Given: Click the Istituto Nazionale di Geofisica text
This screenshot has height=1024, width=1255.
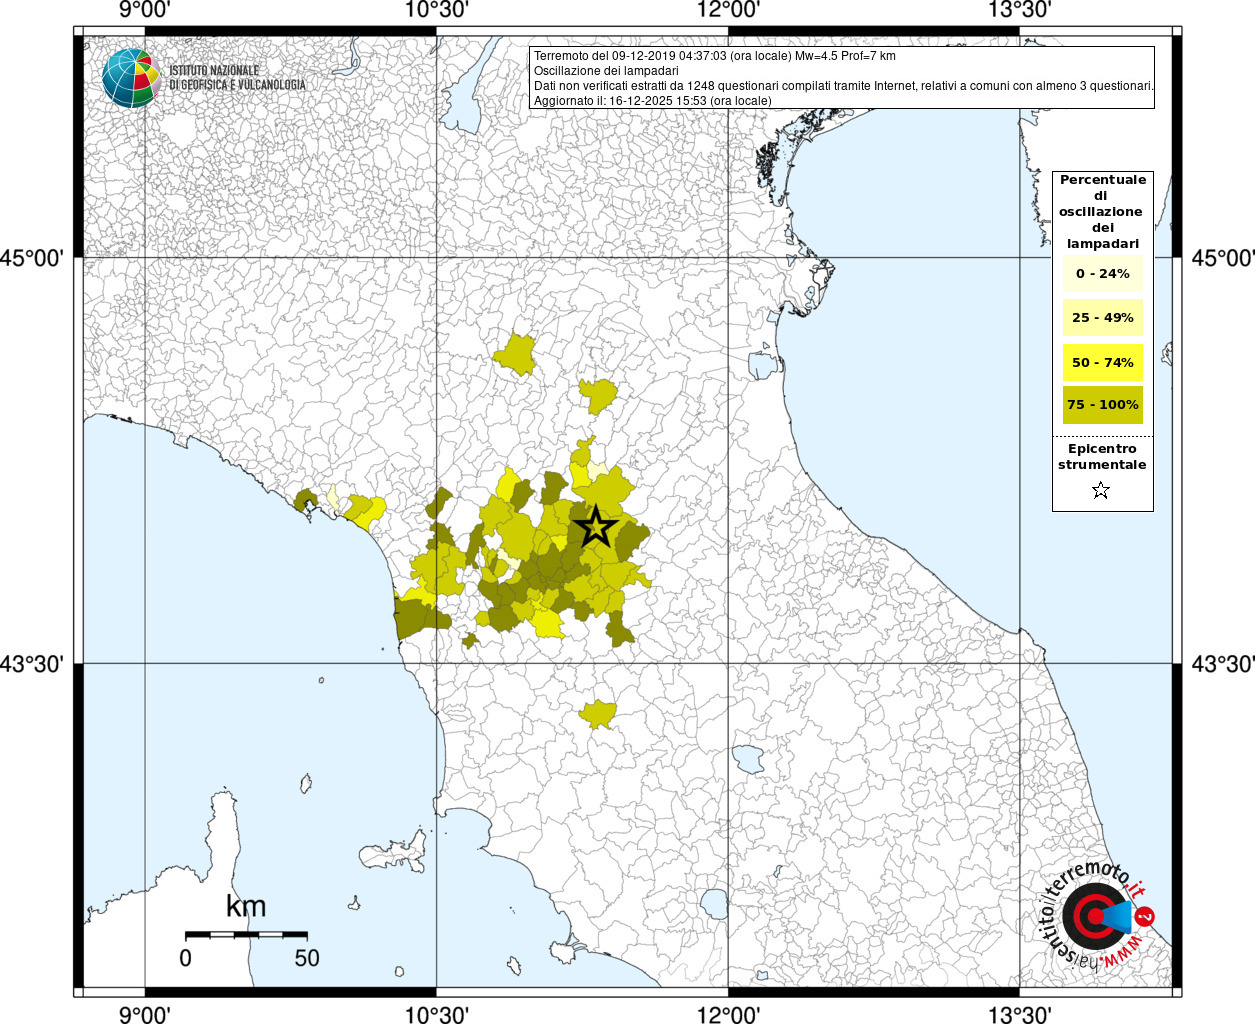Looking at the screenshot, I should (x=237, y=78).
